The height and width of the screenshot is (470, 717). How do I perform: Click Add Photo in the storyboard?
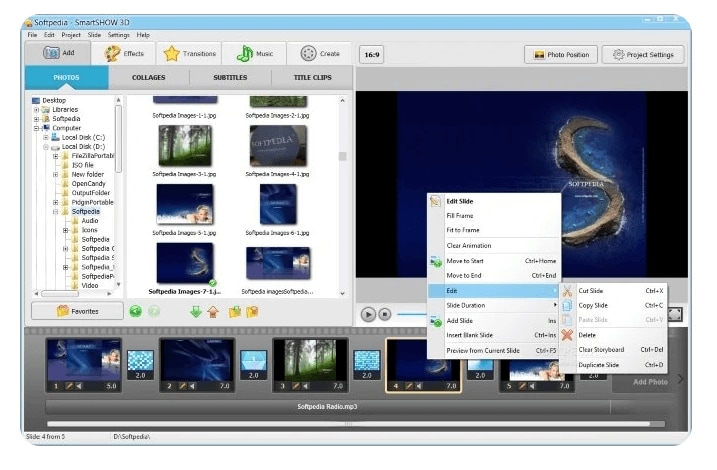(650, 382)
